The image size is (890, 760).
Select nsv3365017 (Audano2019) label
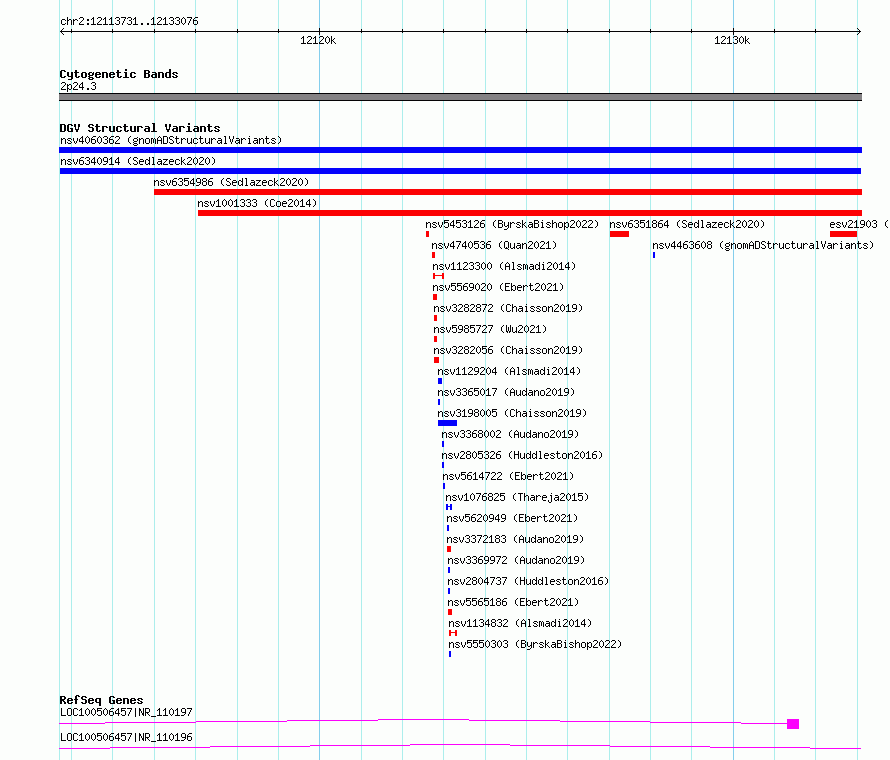point(506,392)
